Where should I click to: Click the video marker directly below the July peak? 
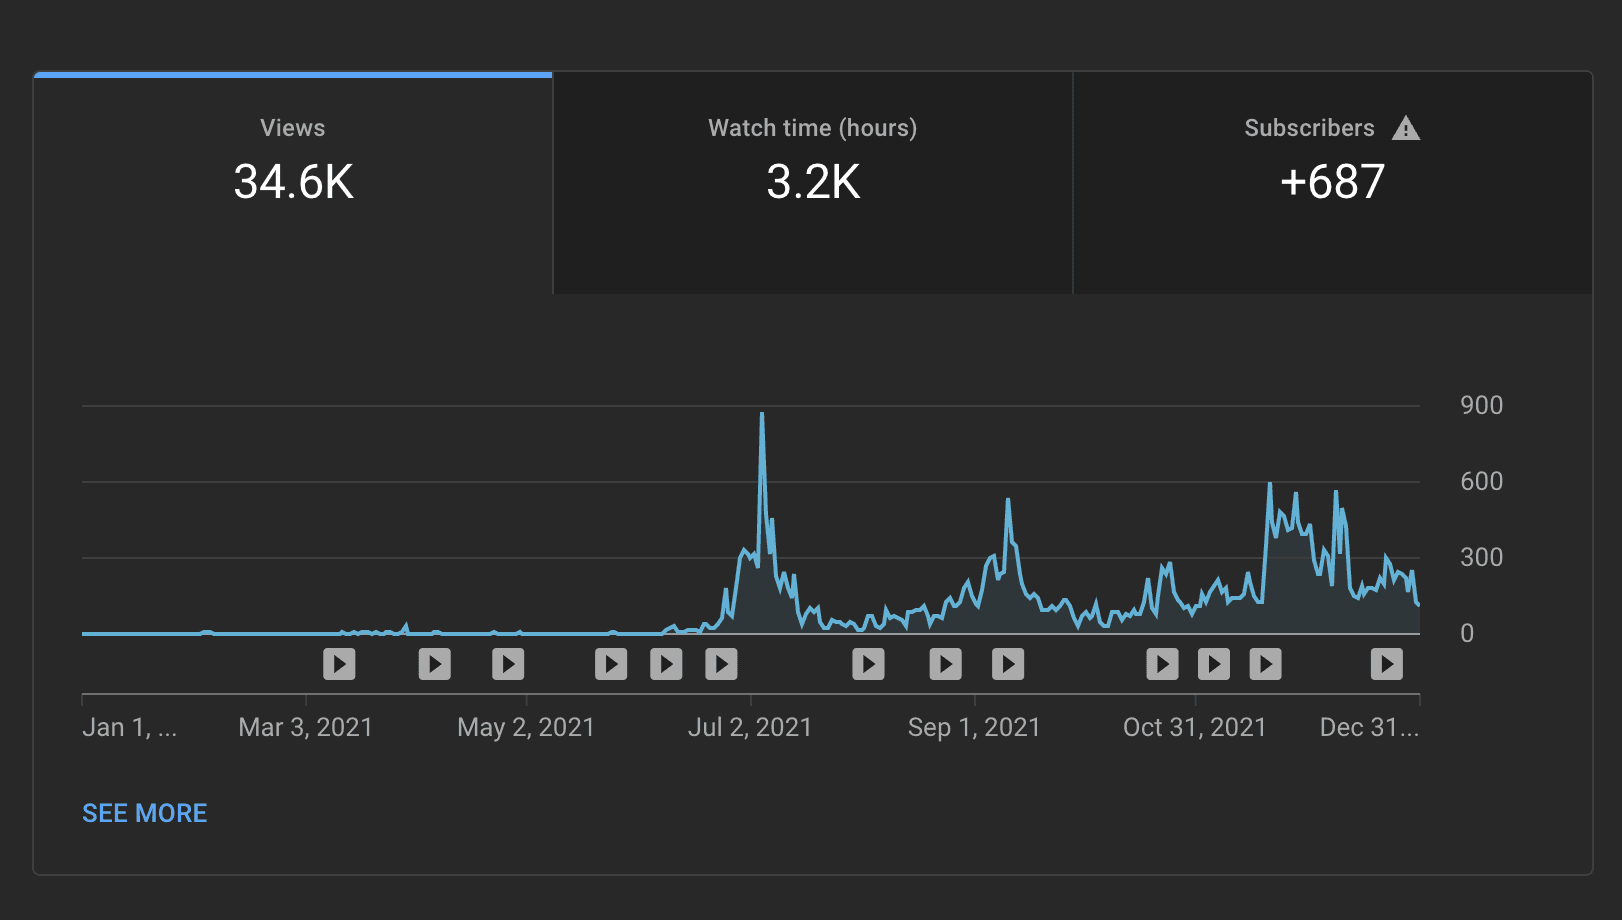(x=721, y=663)
